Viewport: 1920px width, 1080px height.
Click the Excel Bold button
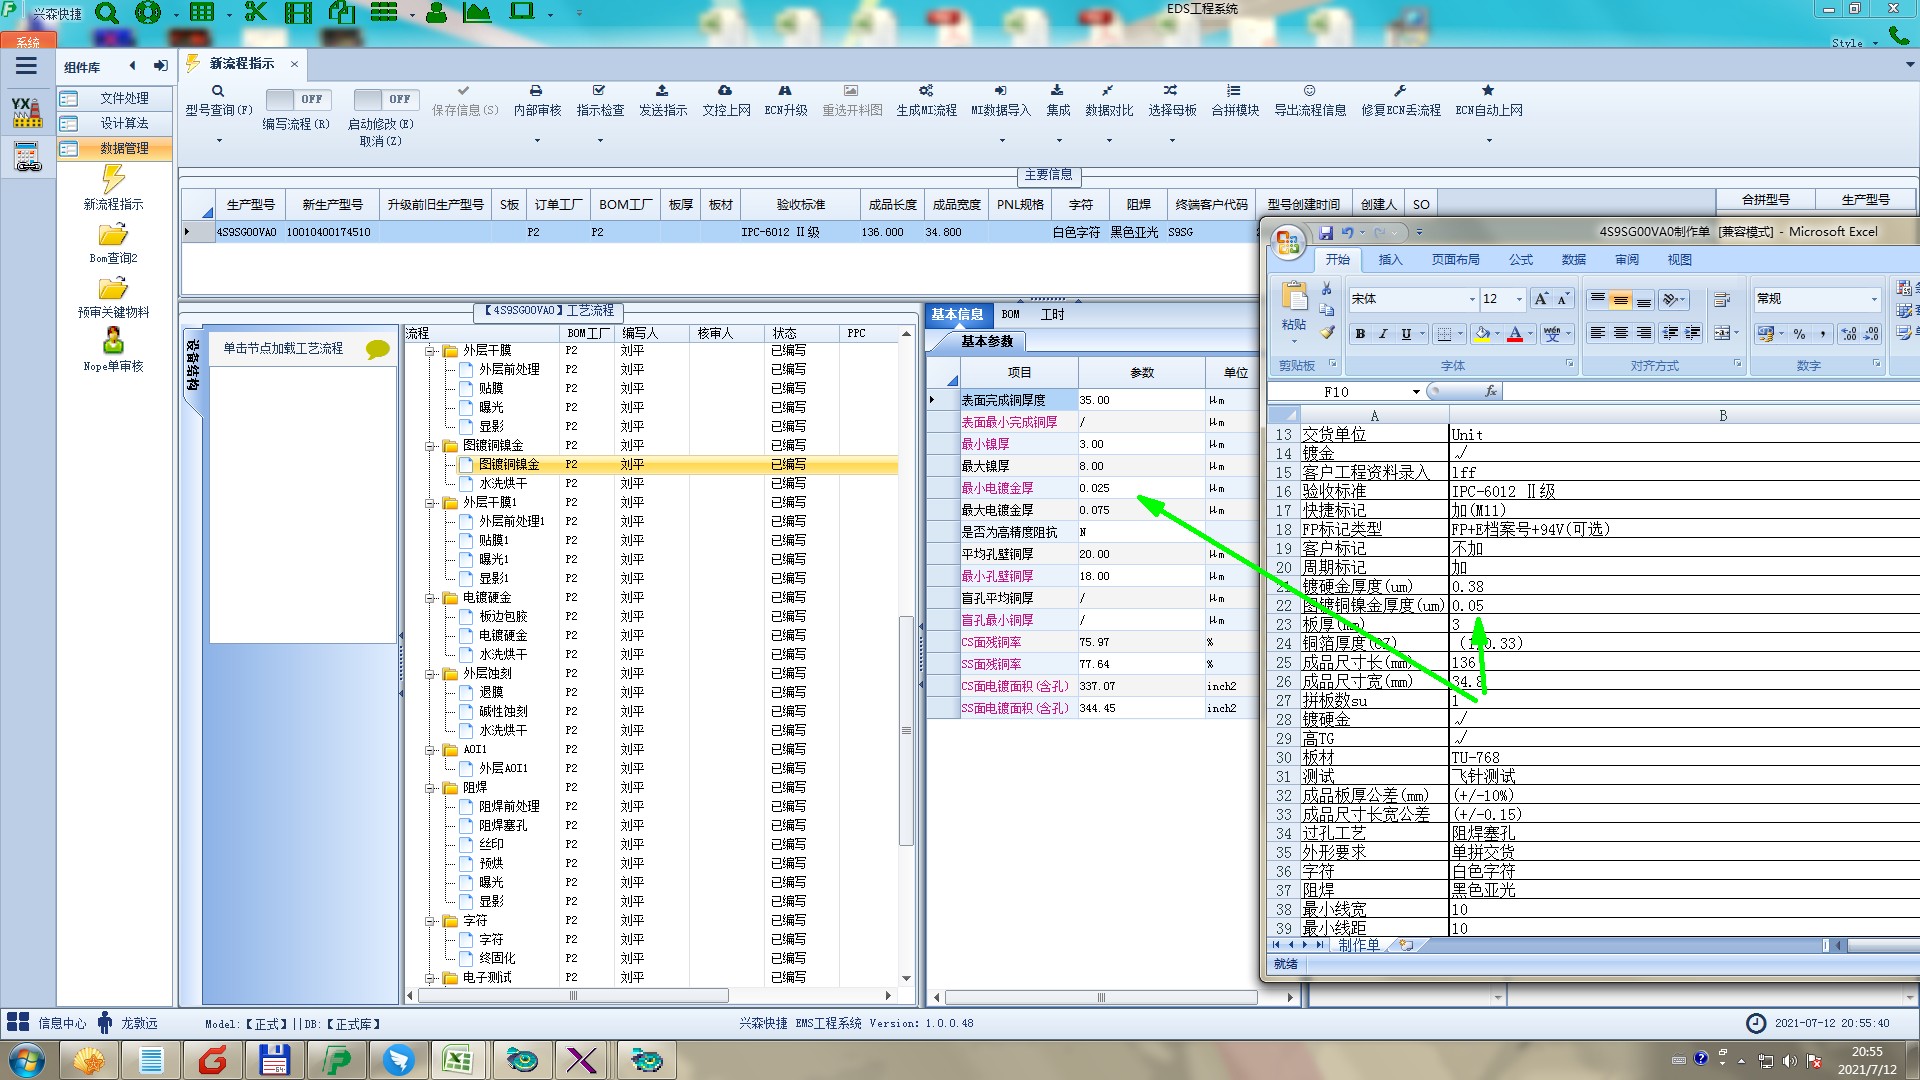1360,334
